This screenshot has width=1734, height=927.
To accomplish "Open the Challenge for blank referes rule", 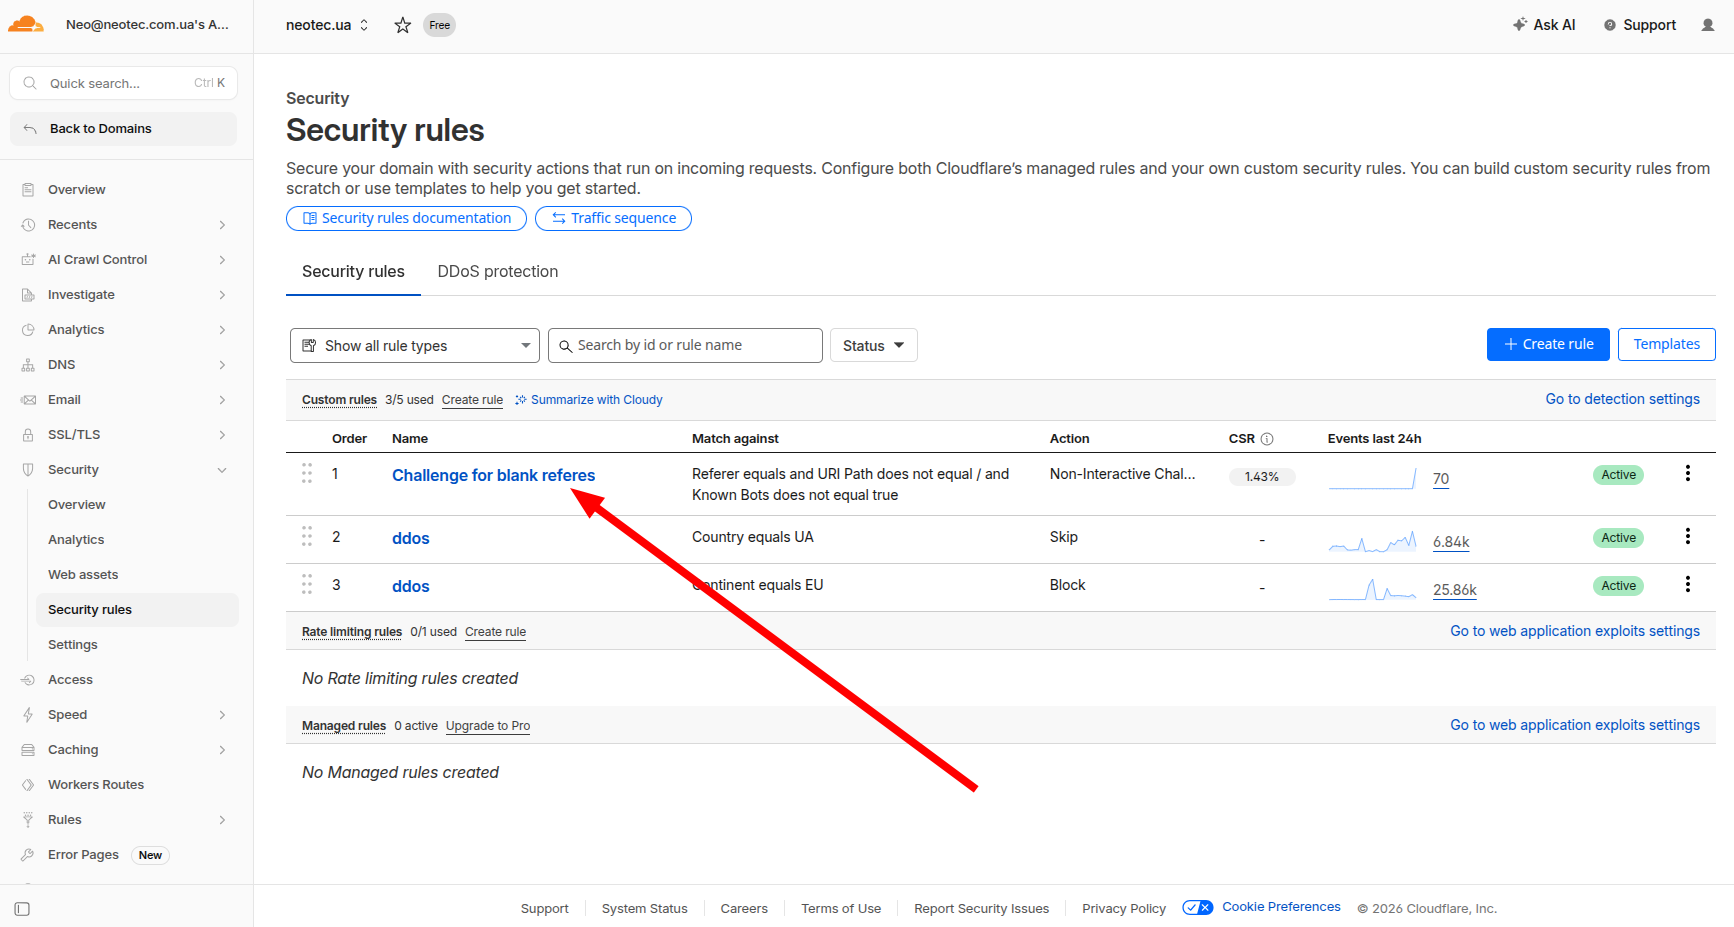I will [493, 475].
